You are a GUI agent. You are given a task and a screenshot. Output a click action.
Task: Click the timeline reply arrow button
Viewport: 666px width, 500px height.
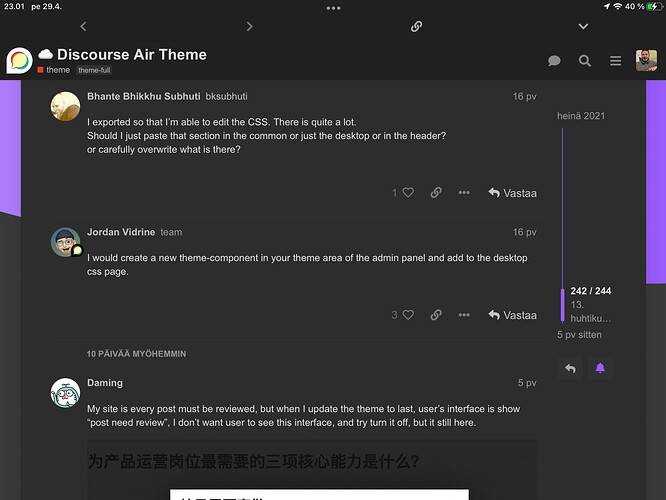pos(570,368)
